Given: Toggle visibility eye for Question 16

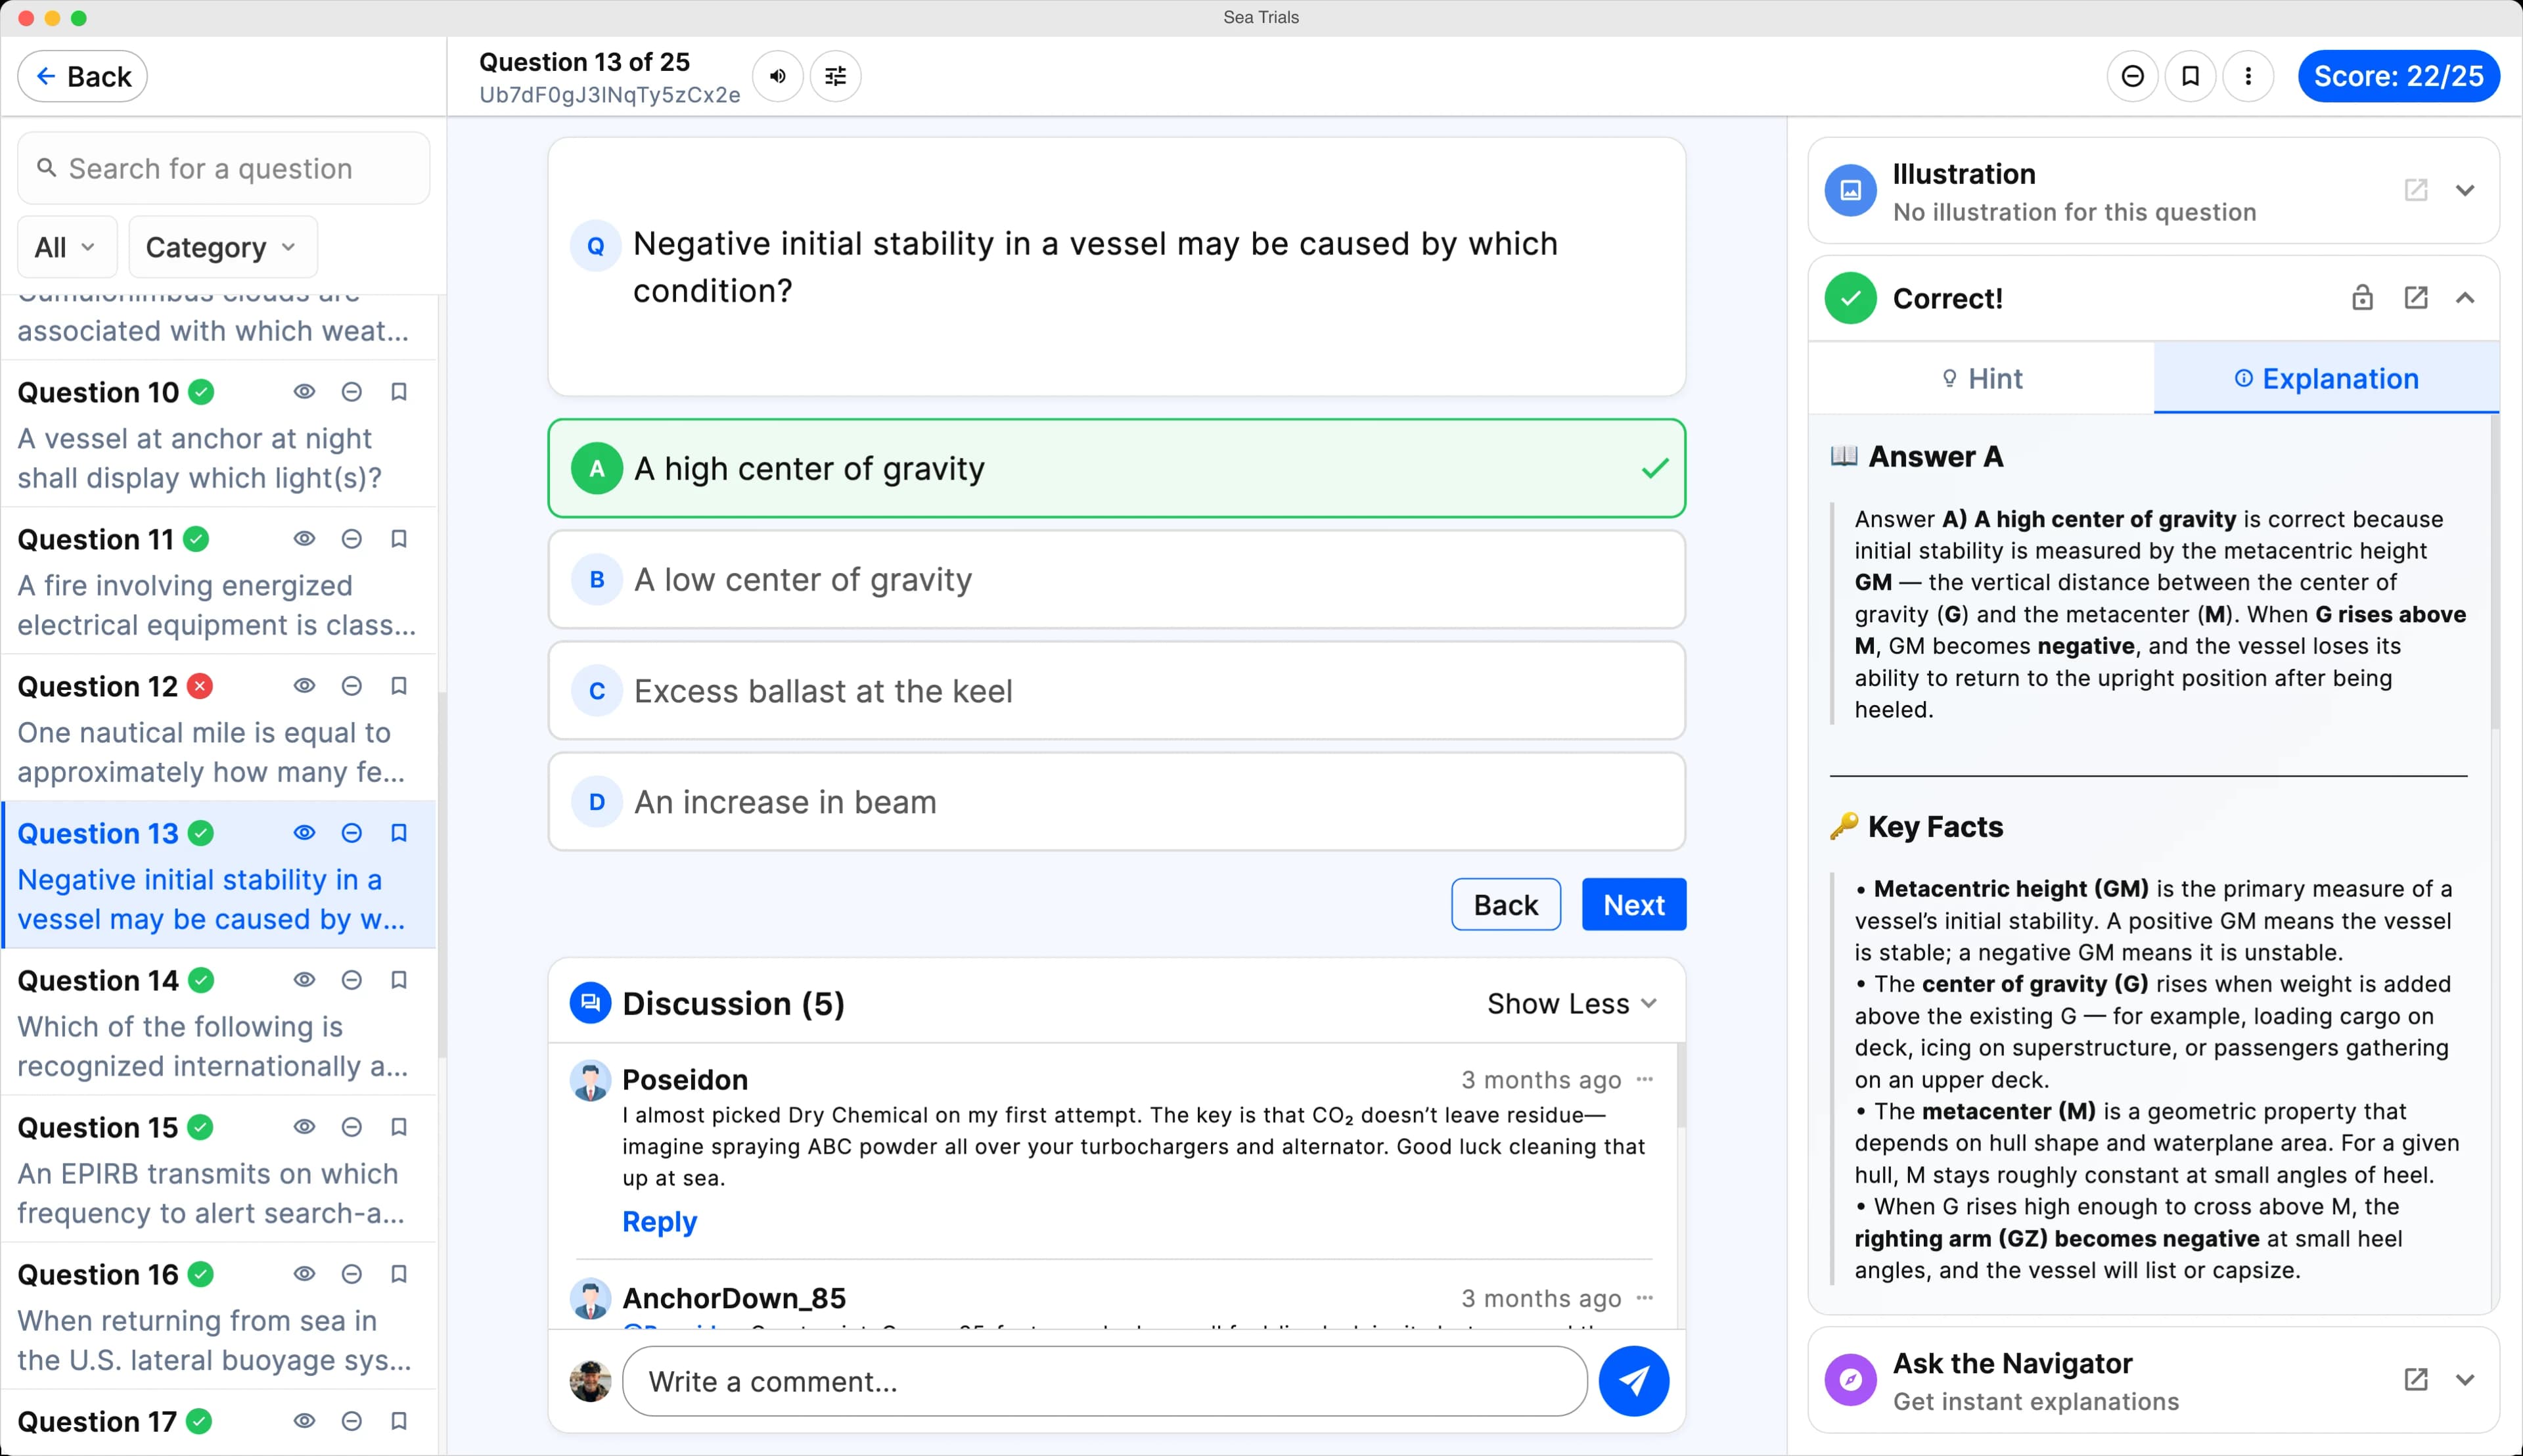Looking at the screenshot, I should point(304,1274).
